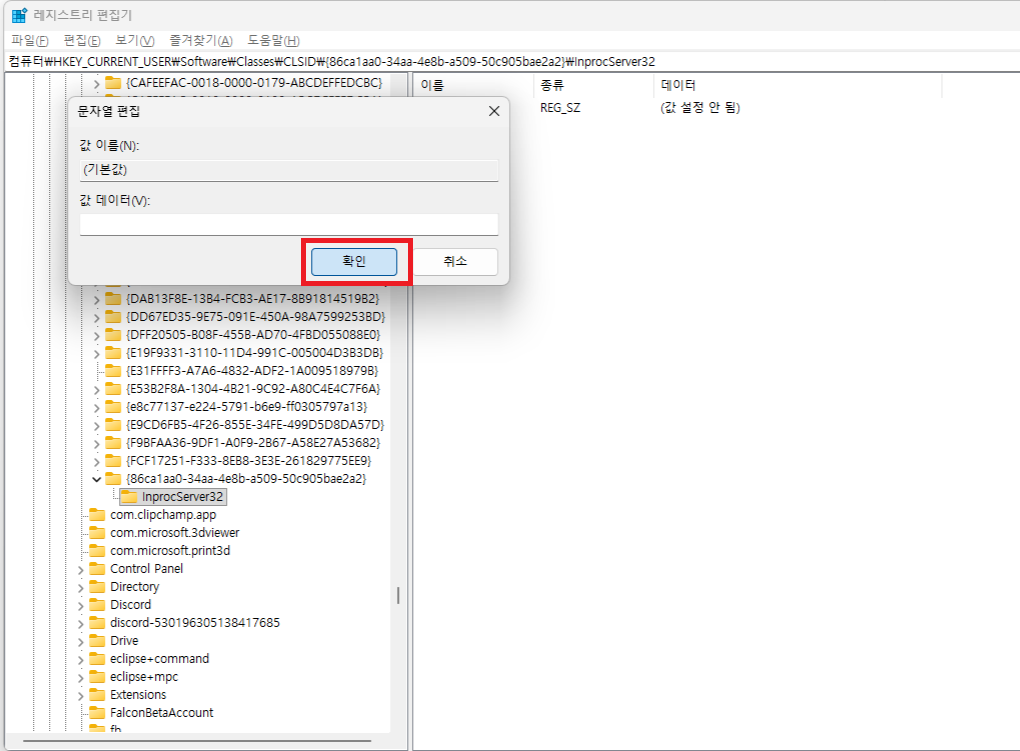This screenshot has height=751, width=1020.
Task: Click the InprocServer32 folder icon
Action: point(129,497)
